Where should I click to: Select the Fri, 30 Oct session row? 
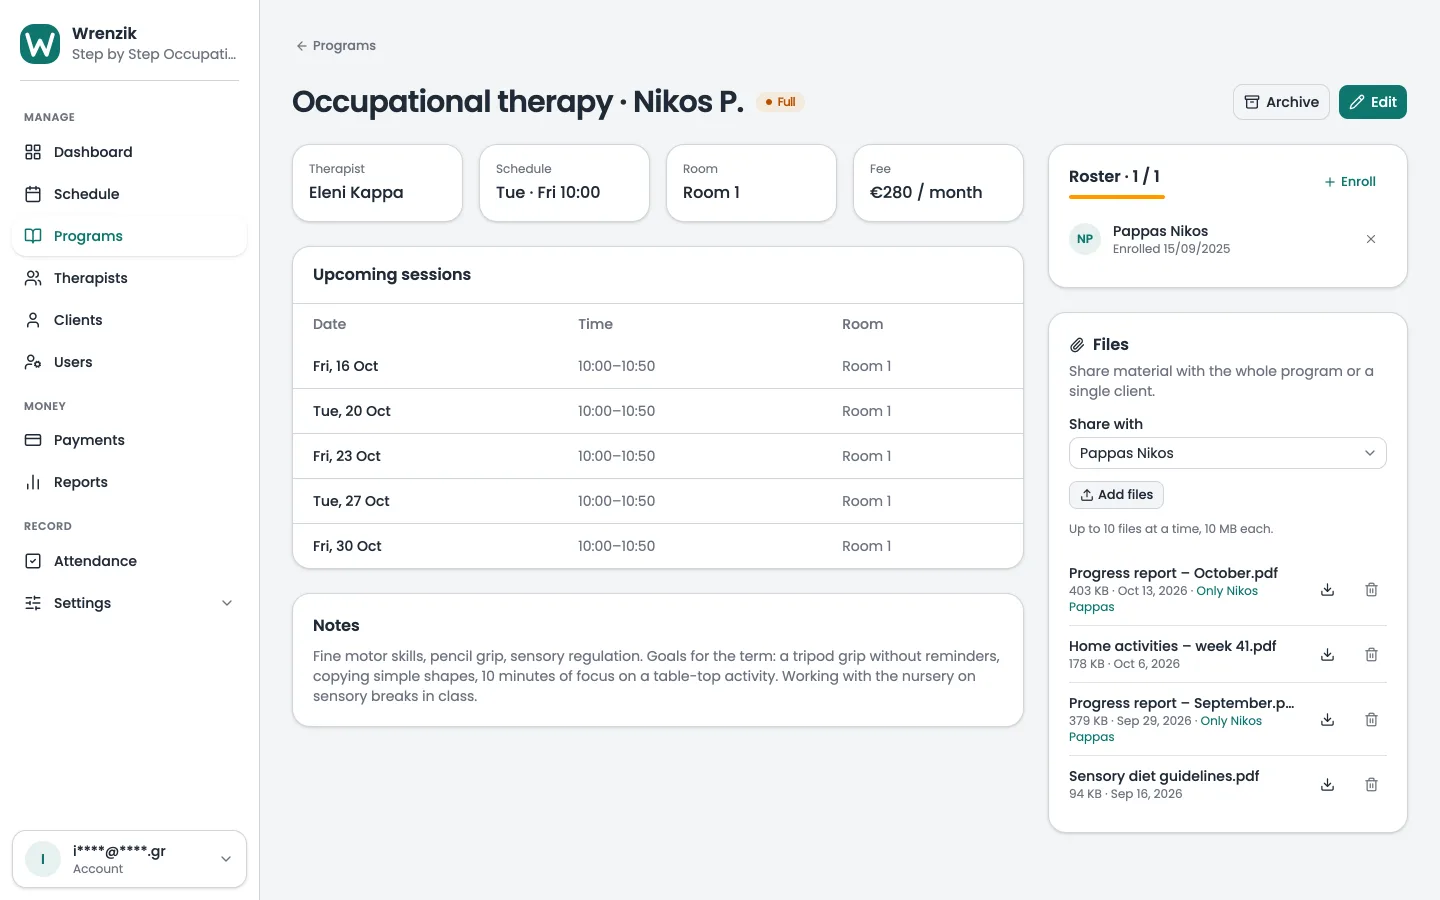coord(658,546)
